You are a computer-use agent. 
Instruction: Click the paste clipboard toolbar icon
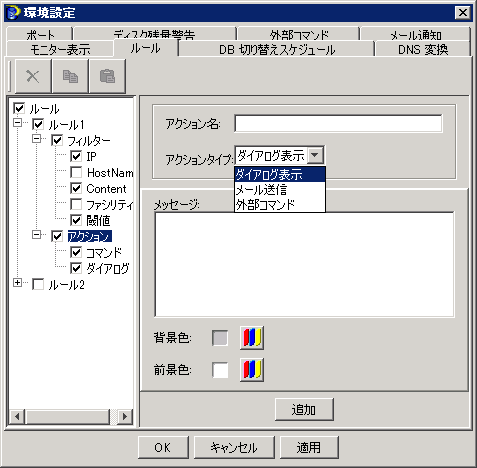[x=107, y=76]
